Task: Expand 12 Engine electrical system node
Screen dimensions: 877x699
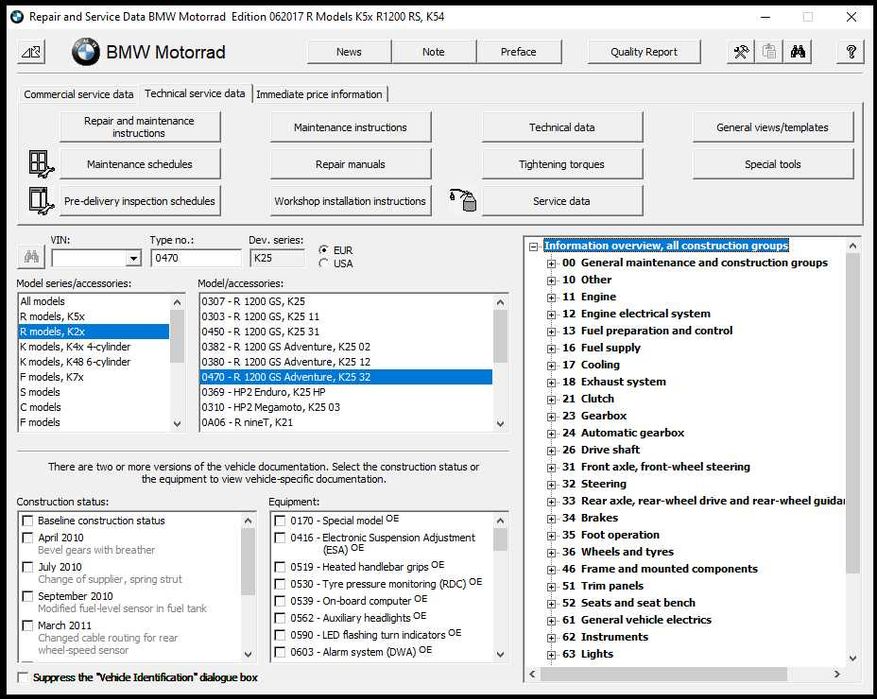Action: 551,314
